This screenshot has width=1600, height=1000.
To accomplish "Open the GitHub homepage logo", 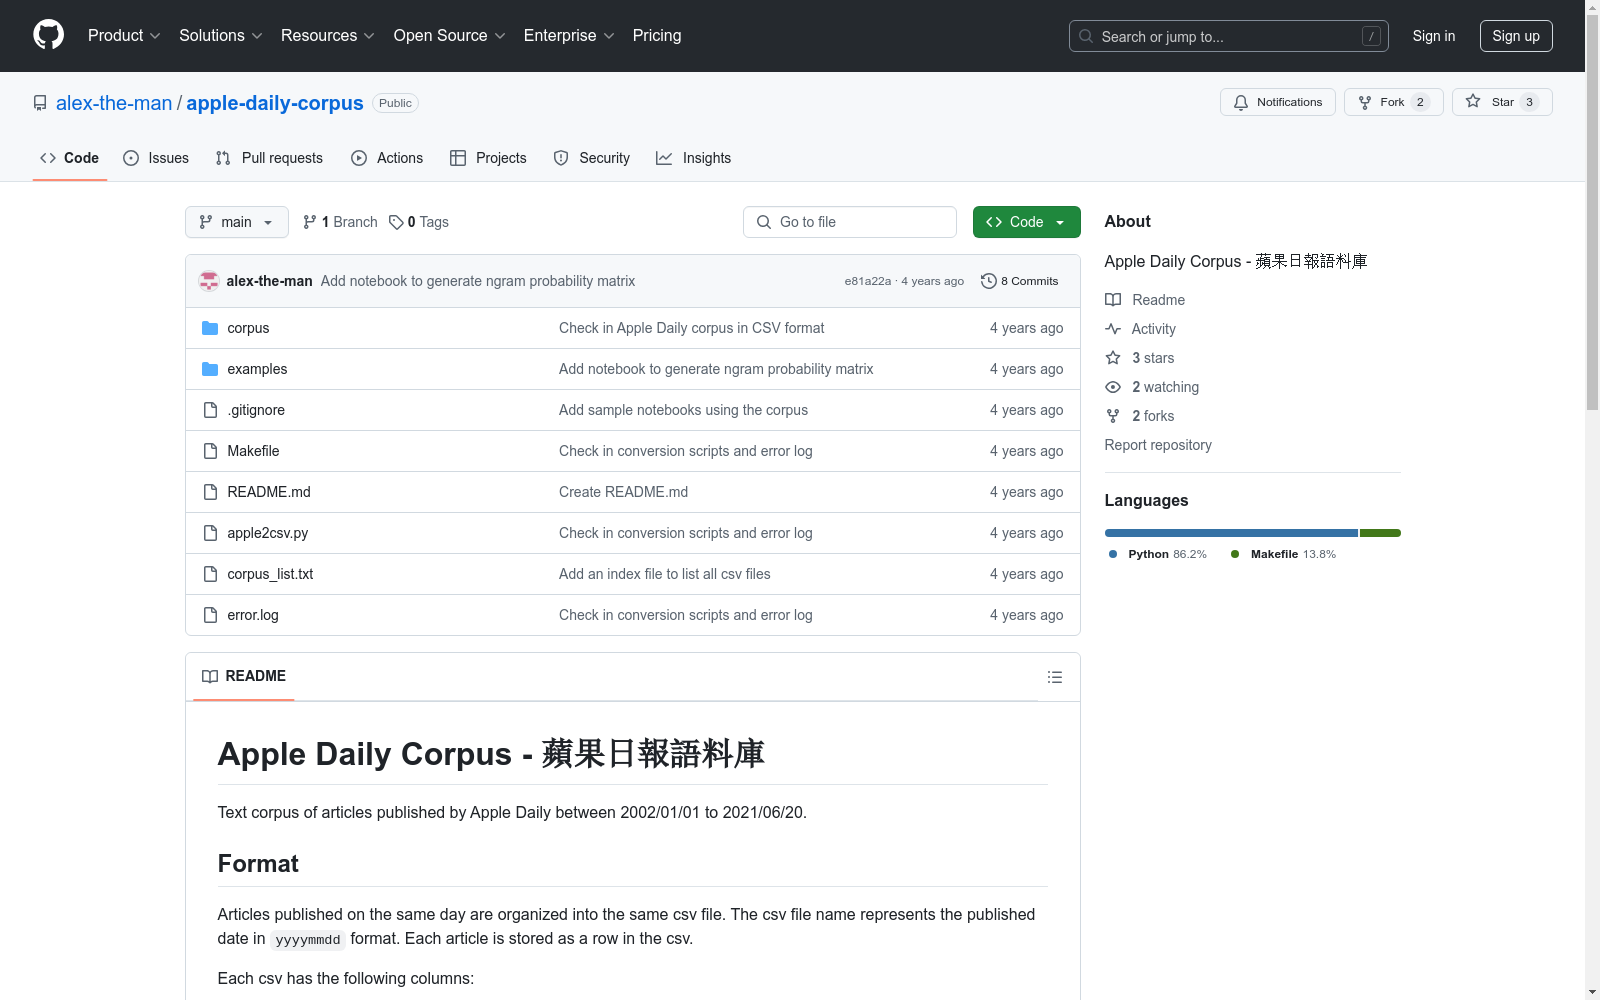I will pyautogui.click(x=48, y=35).
